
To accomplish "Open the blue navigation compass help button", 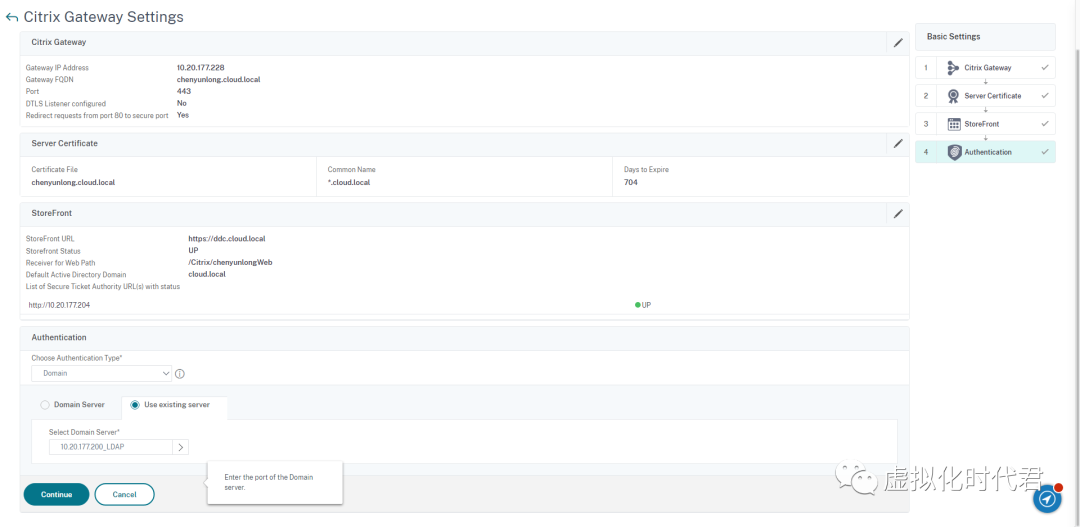I will pos(1047,499).
